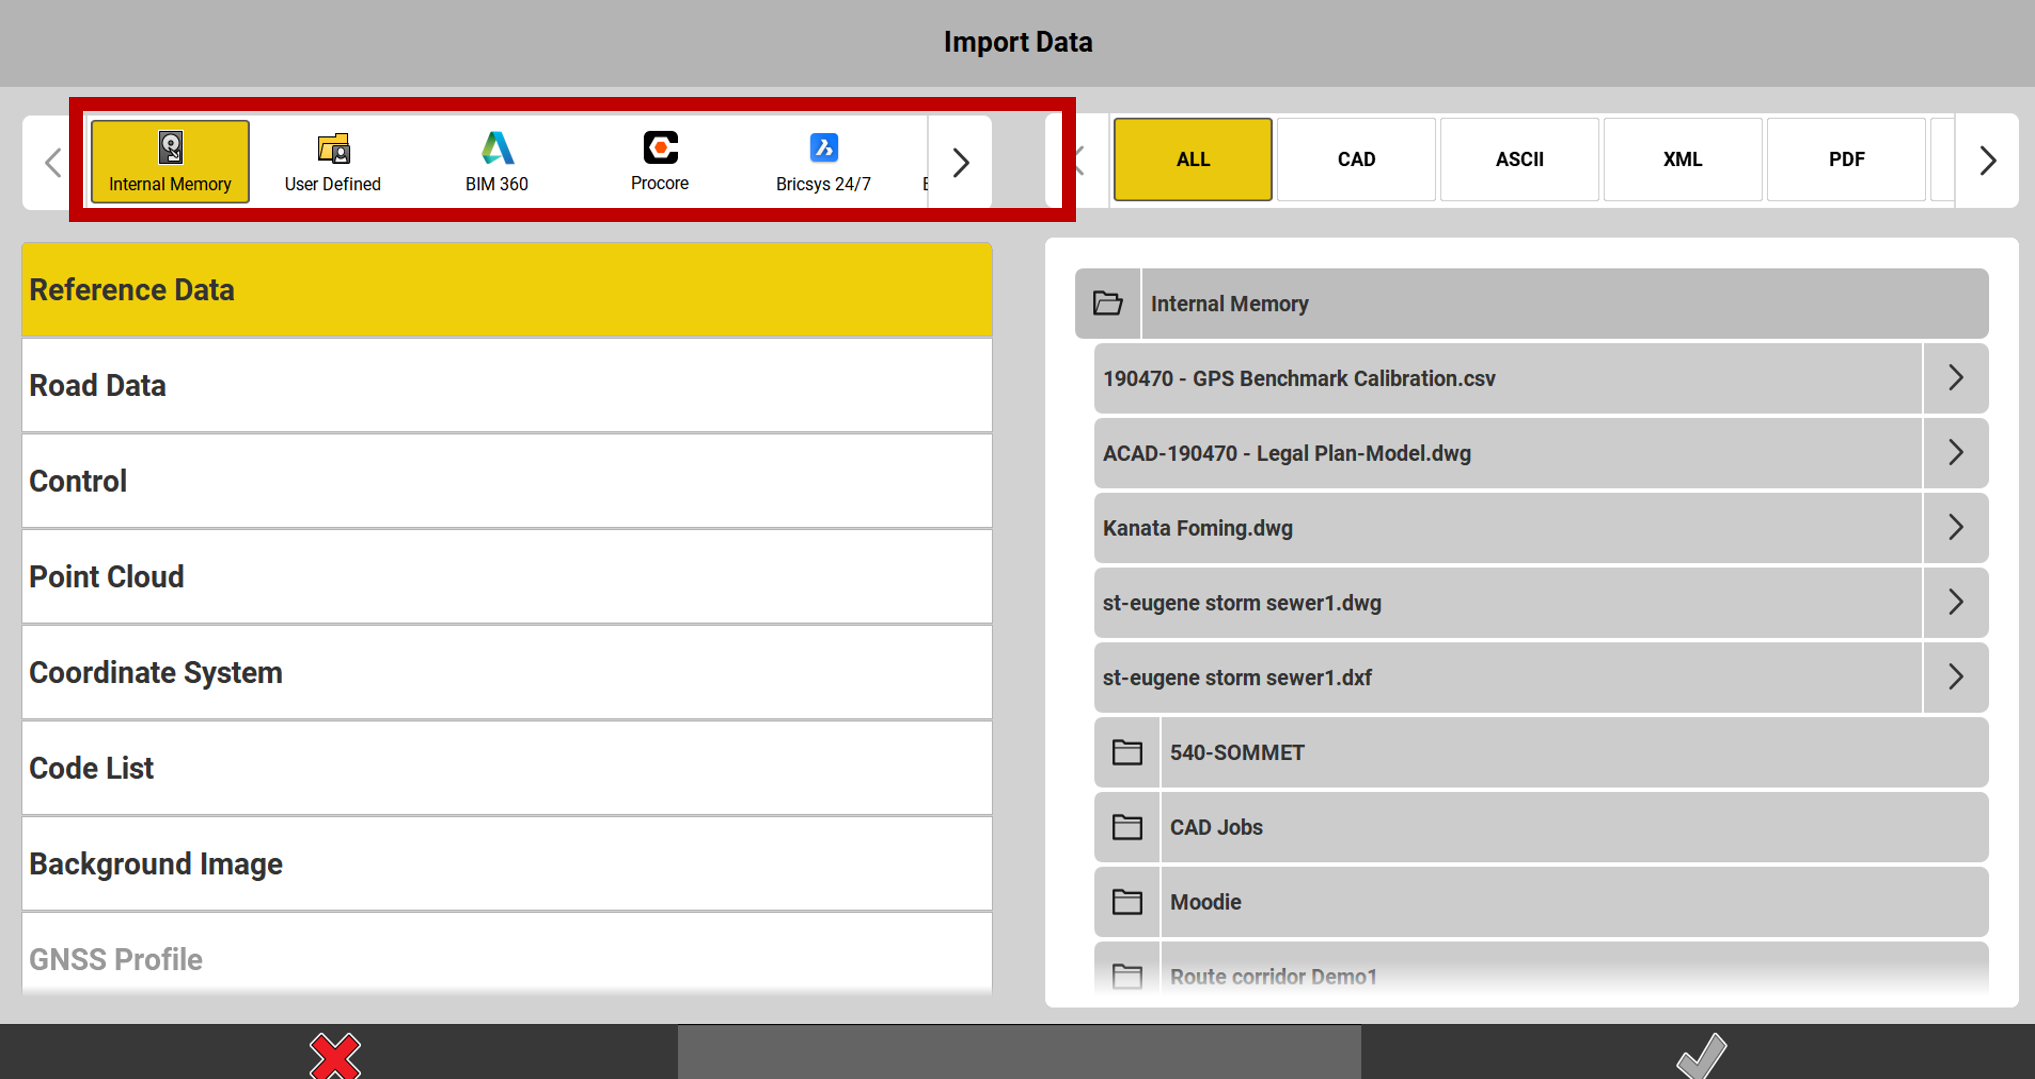The height and width of the screenshot is (1079, 2035).
Task: Choose the User Defined folder source
Action: point(332,161)
